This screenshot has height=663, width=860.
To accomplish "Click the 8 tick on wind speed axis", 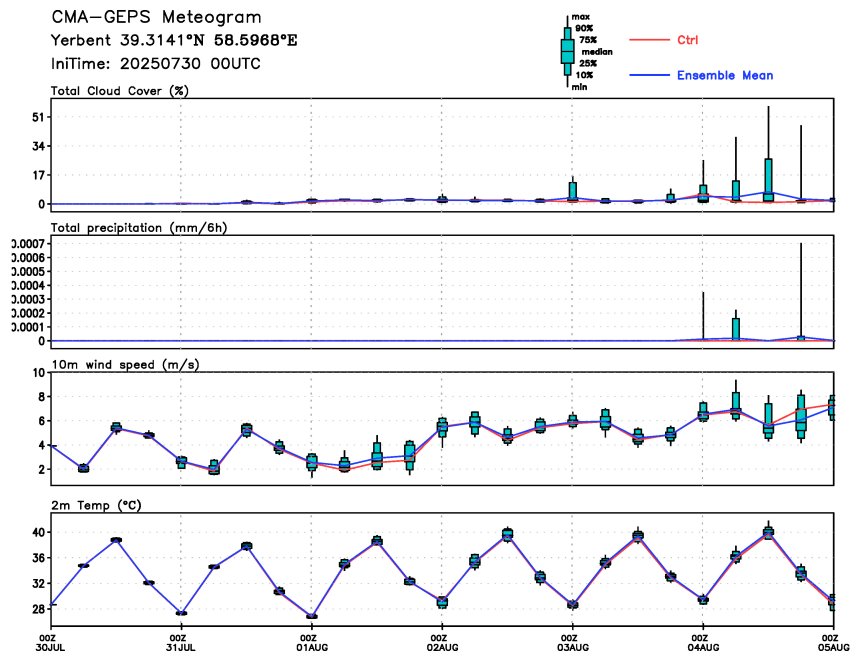I will pos(42,396).
